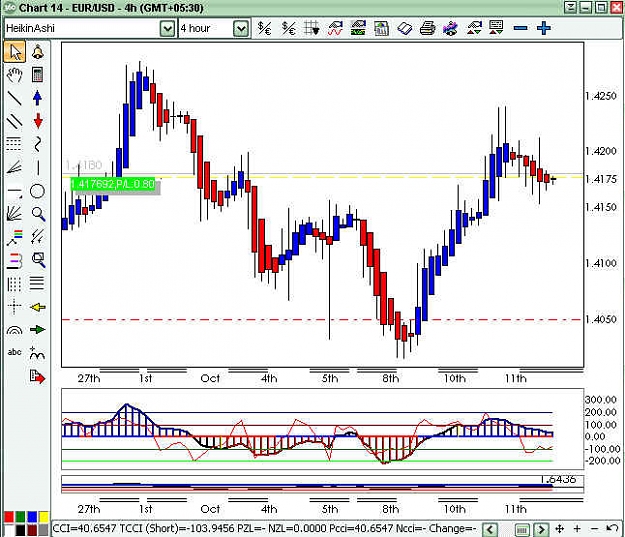
Task: Open the alert bell tool
Action: click(x=37, y=52)
